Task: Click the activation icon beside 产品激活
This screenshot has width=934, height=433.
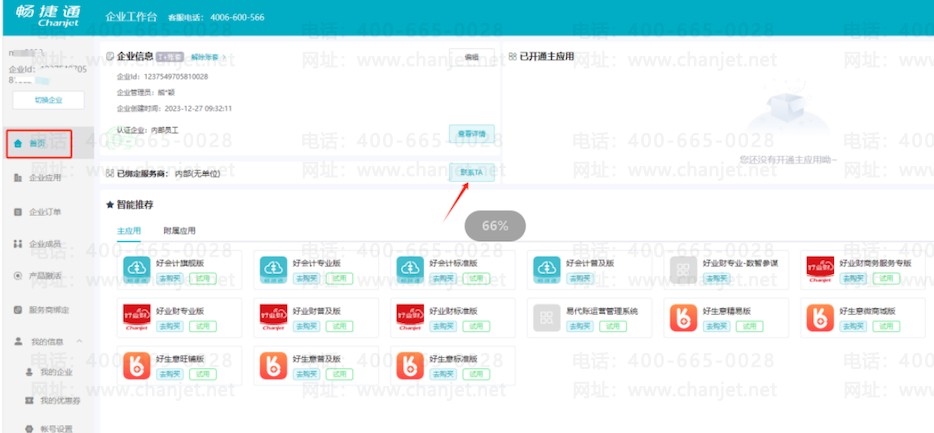Action: pyautogui.click(x=18, y=276)
